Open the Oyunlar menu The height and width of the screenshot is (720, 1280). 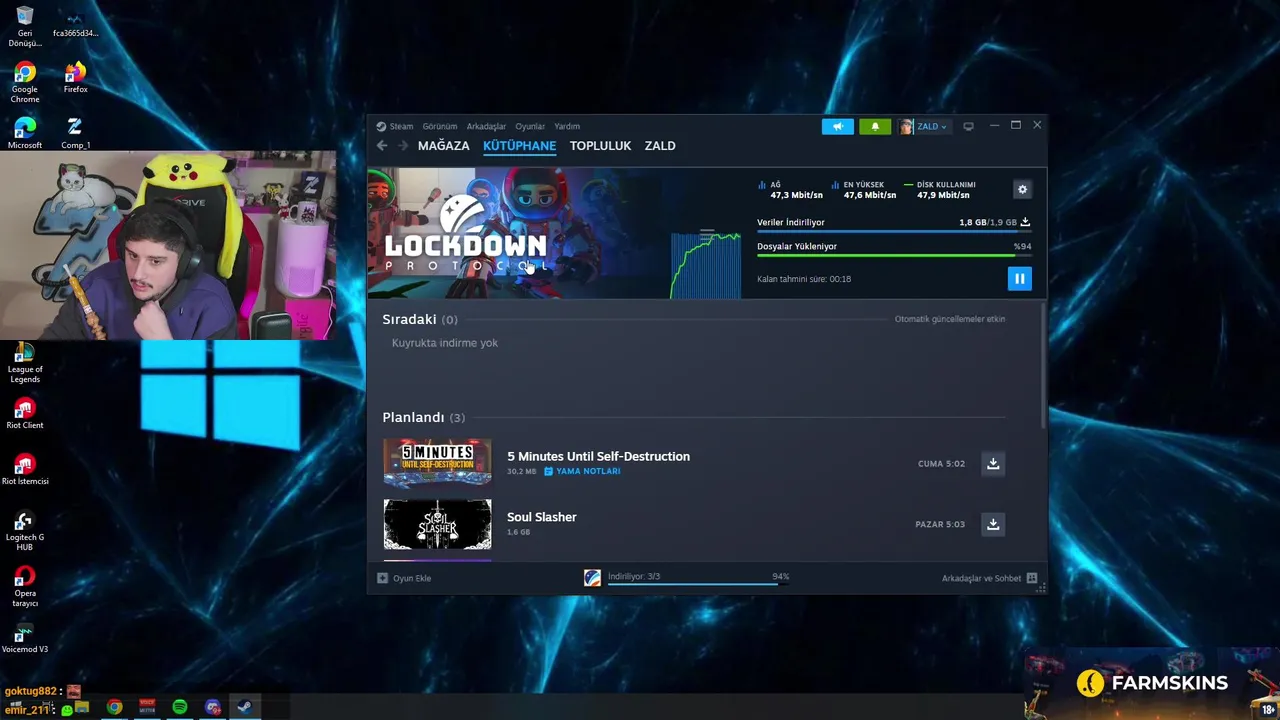[x=530, y=126]
